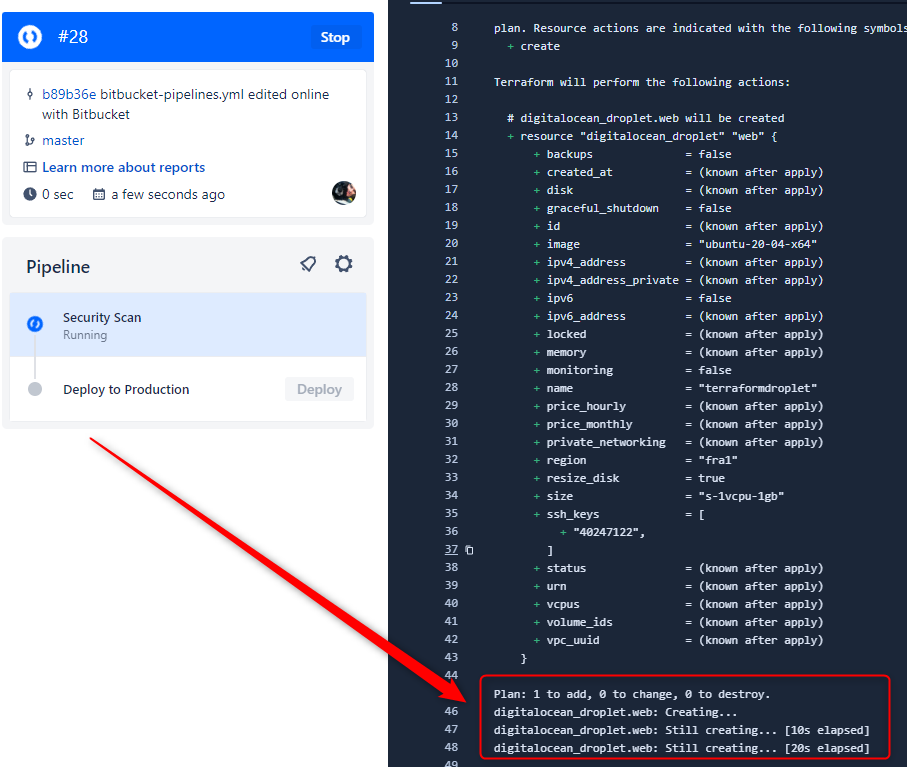This screenshot has height=767, width=907.
Task: Click the backups = false log line
Action: pyautogui.click(x=632, y=154)
